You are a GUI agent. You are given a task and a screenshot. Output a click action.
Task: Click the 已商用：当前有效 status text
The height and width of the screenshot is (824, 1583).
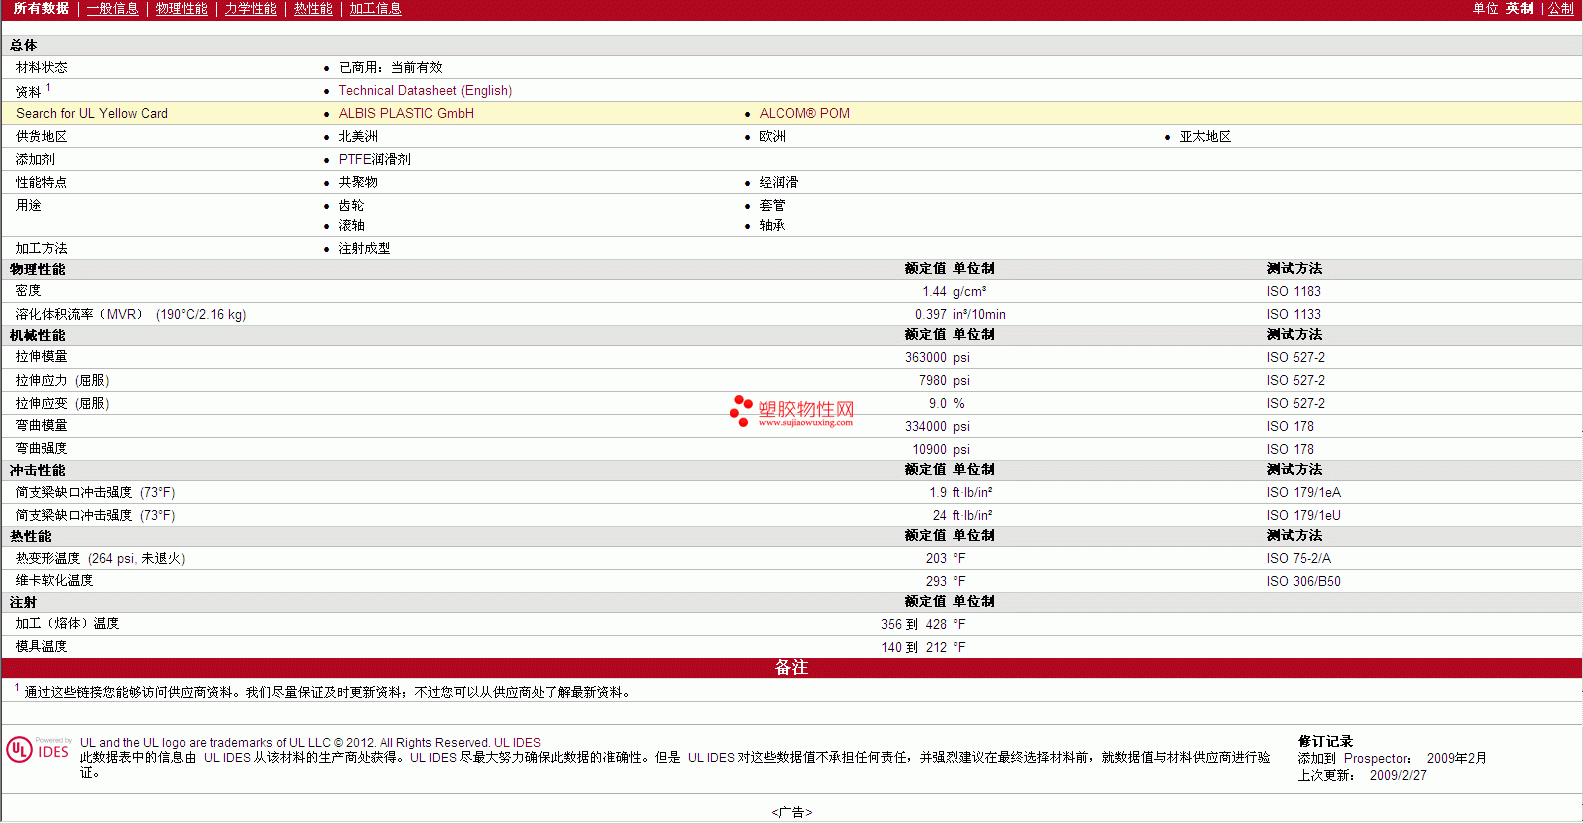(x=391, y=67)
